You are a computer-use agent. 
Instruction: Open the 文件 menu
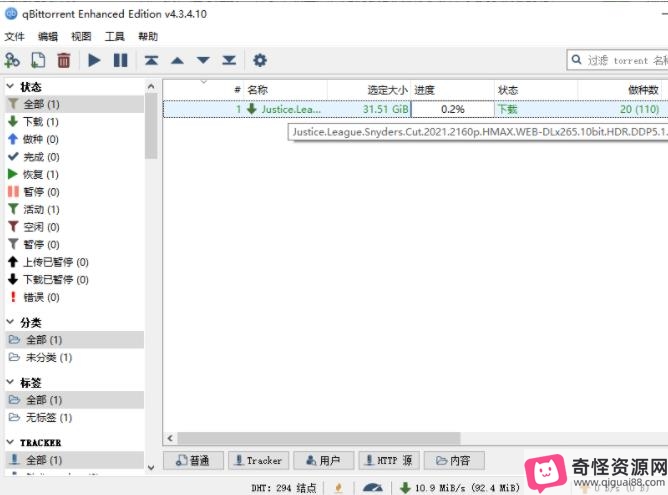14,37
